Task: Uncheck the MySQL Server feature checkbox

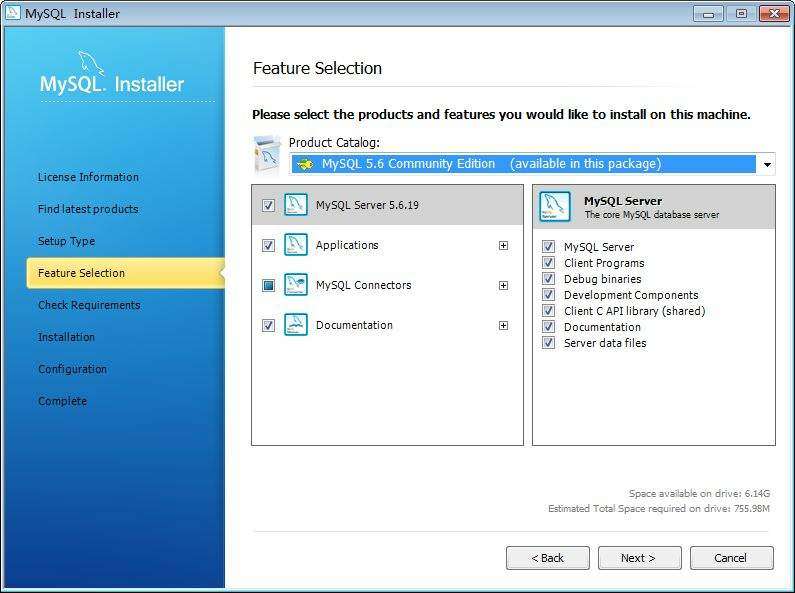Action: [548, 246]
